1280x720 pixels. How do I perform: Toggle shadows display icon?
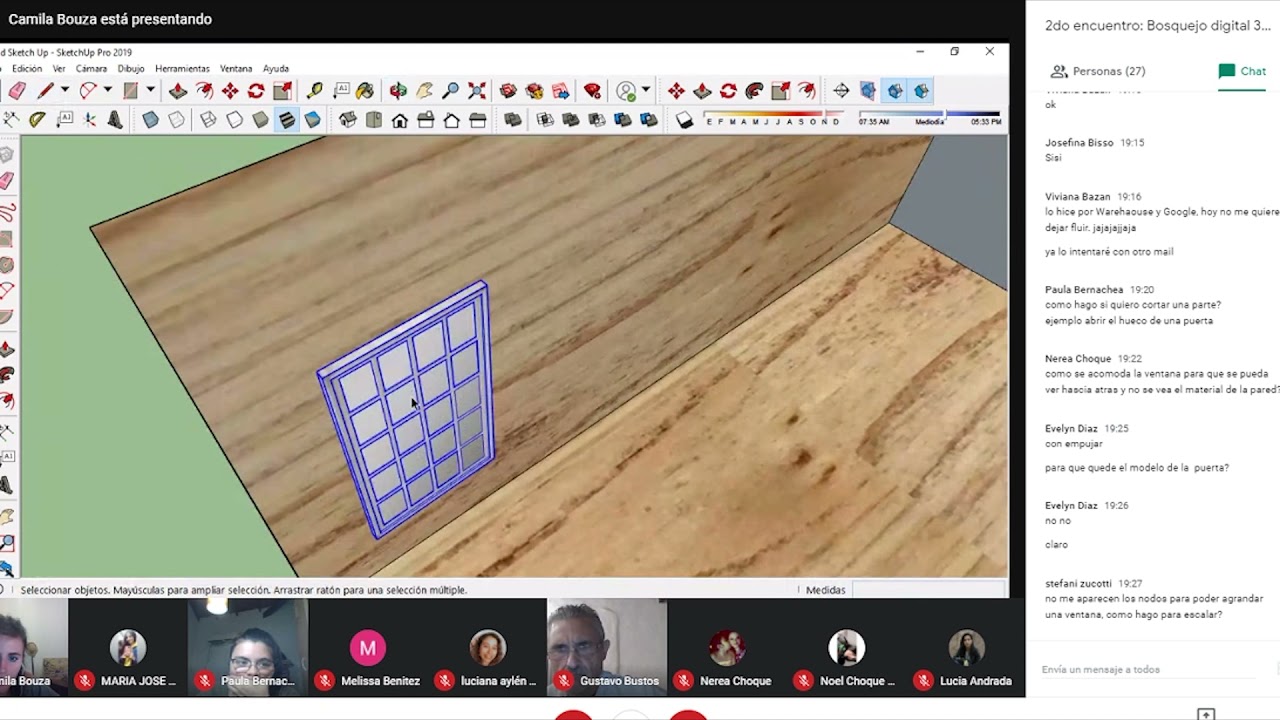[x=684, y=120]
